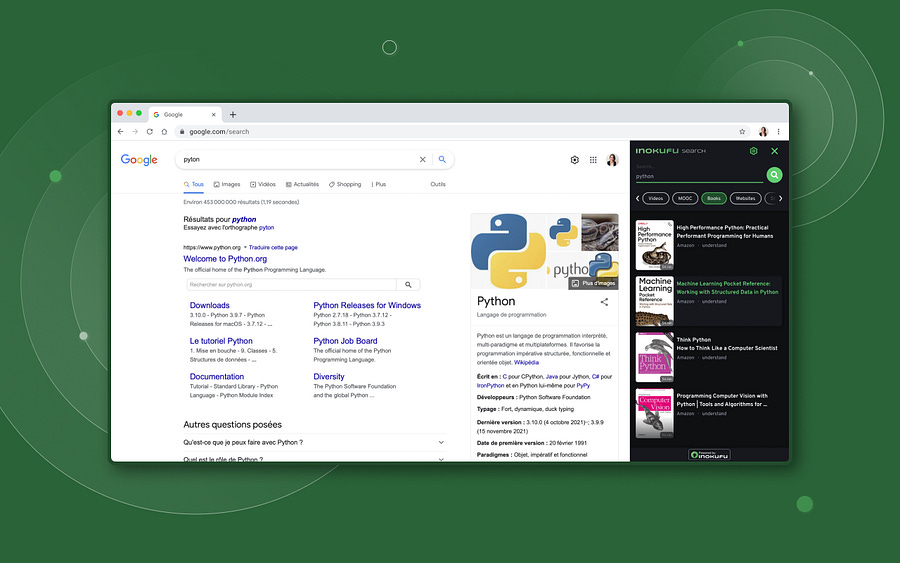The width and height of the screenshot is (900, 563).
Task: Open python.org URL dropdown arrow
Action: [x=245, y=247]
